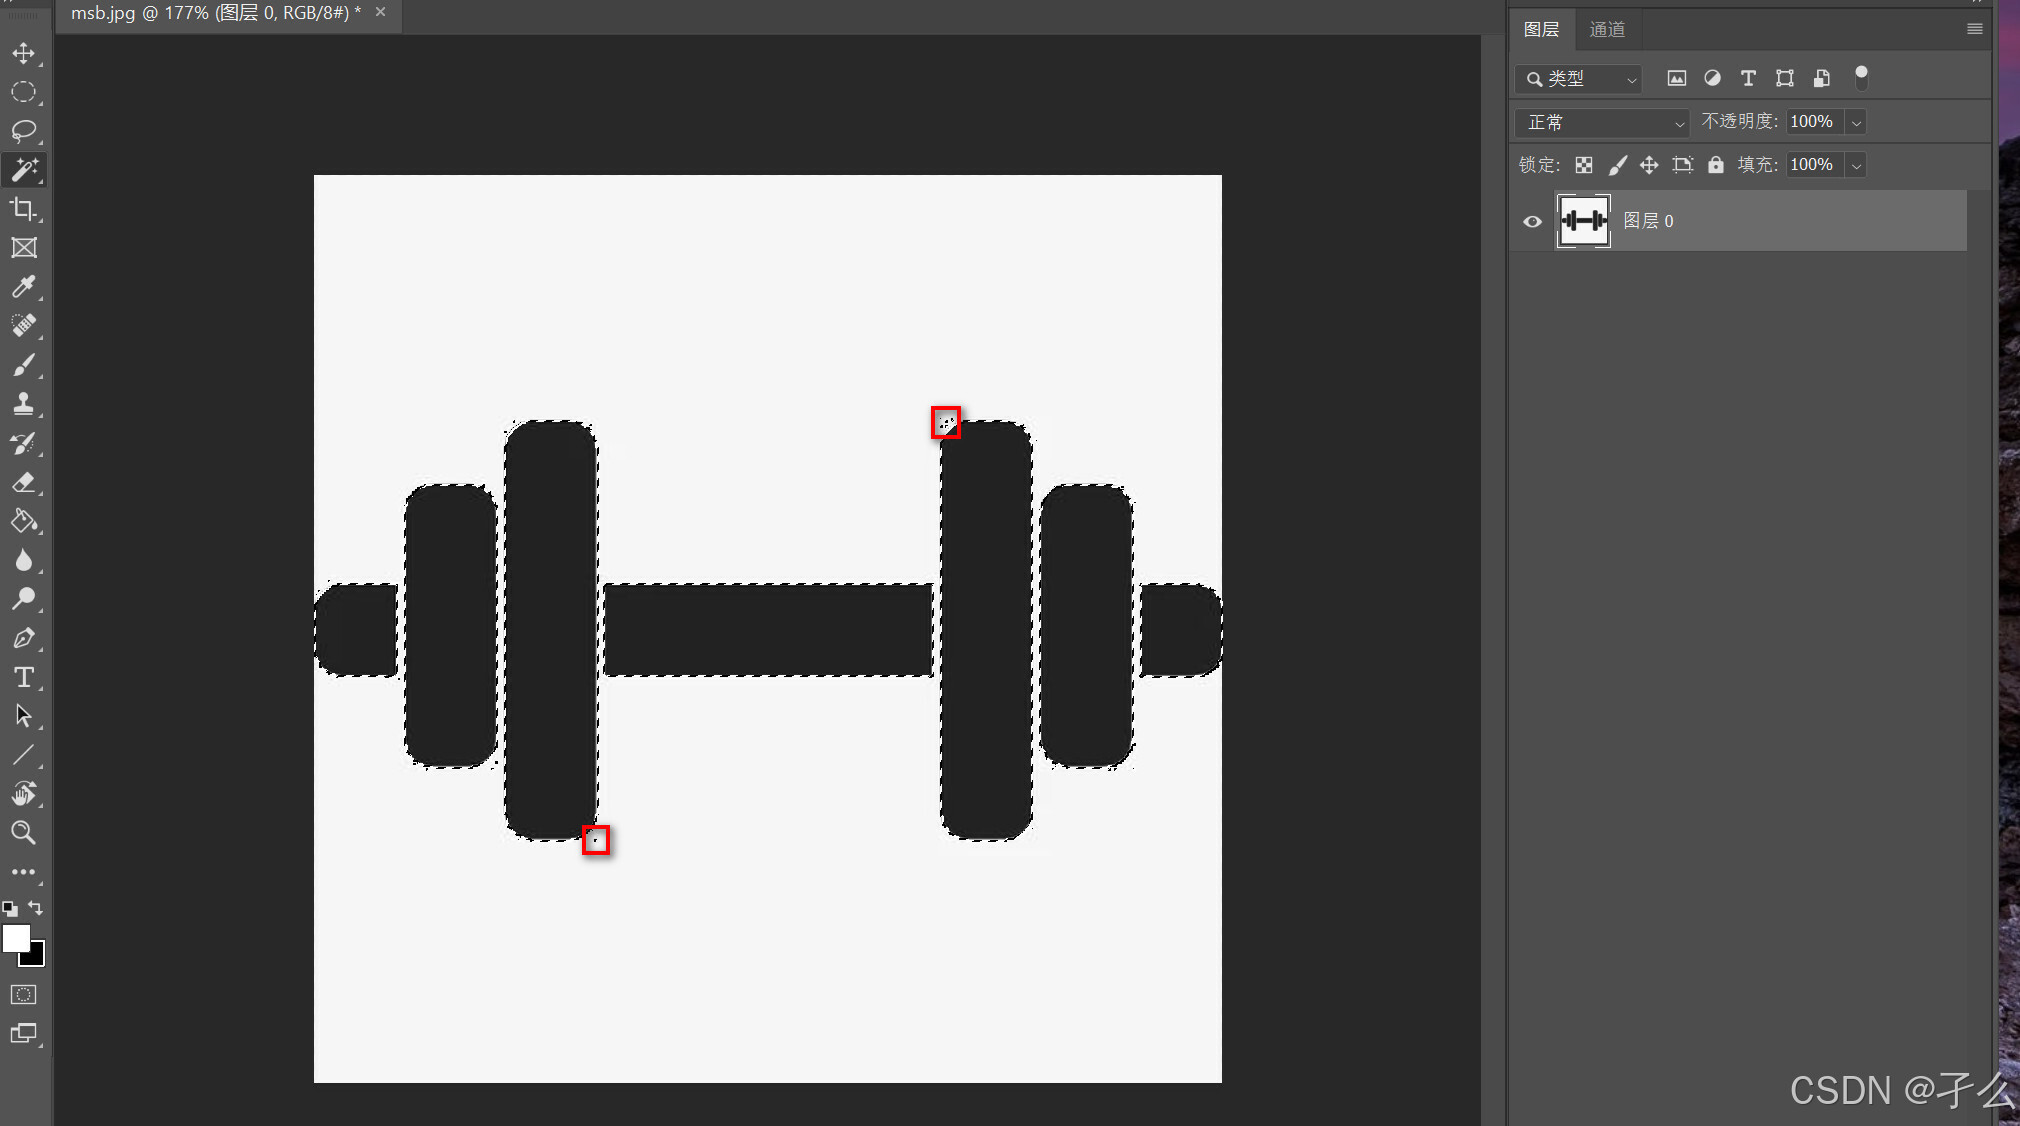Screen dimensions: 2020x1126
Task: Select the Eraser tool
Action: 23,482
